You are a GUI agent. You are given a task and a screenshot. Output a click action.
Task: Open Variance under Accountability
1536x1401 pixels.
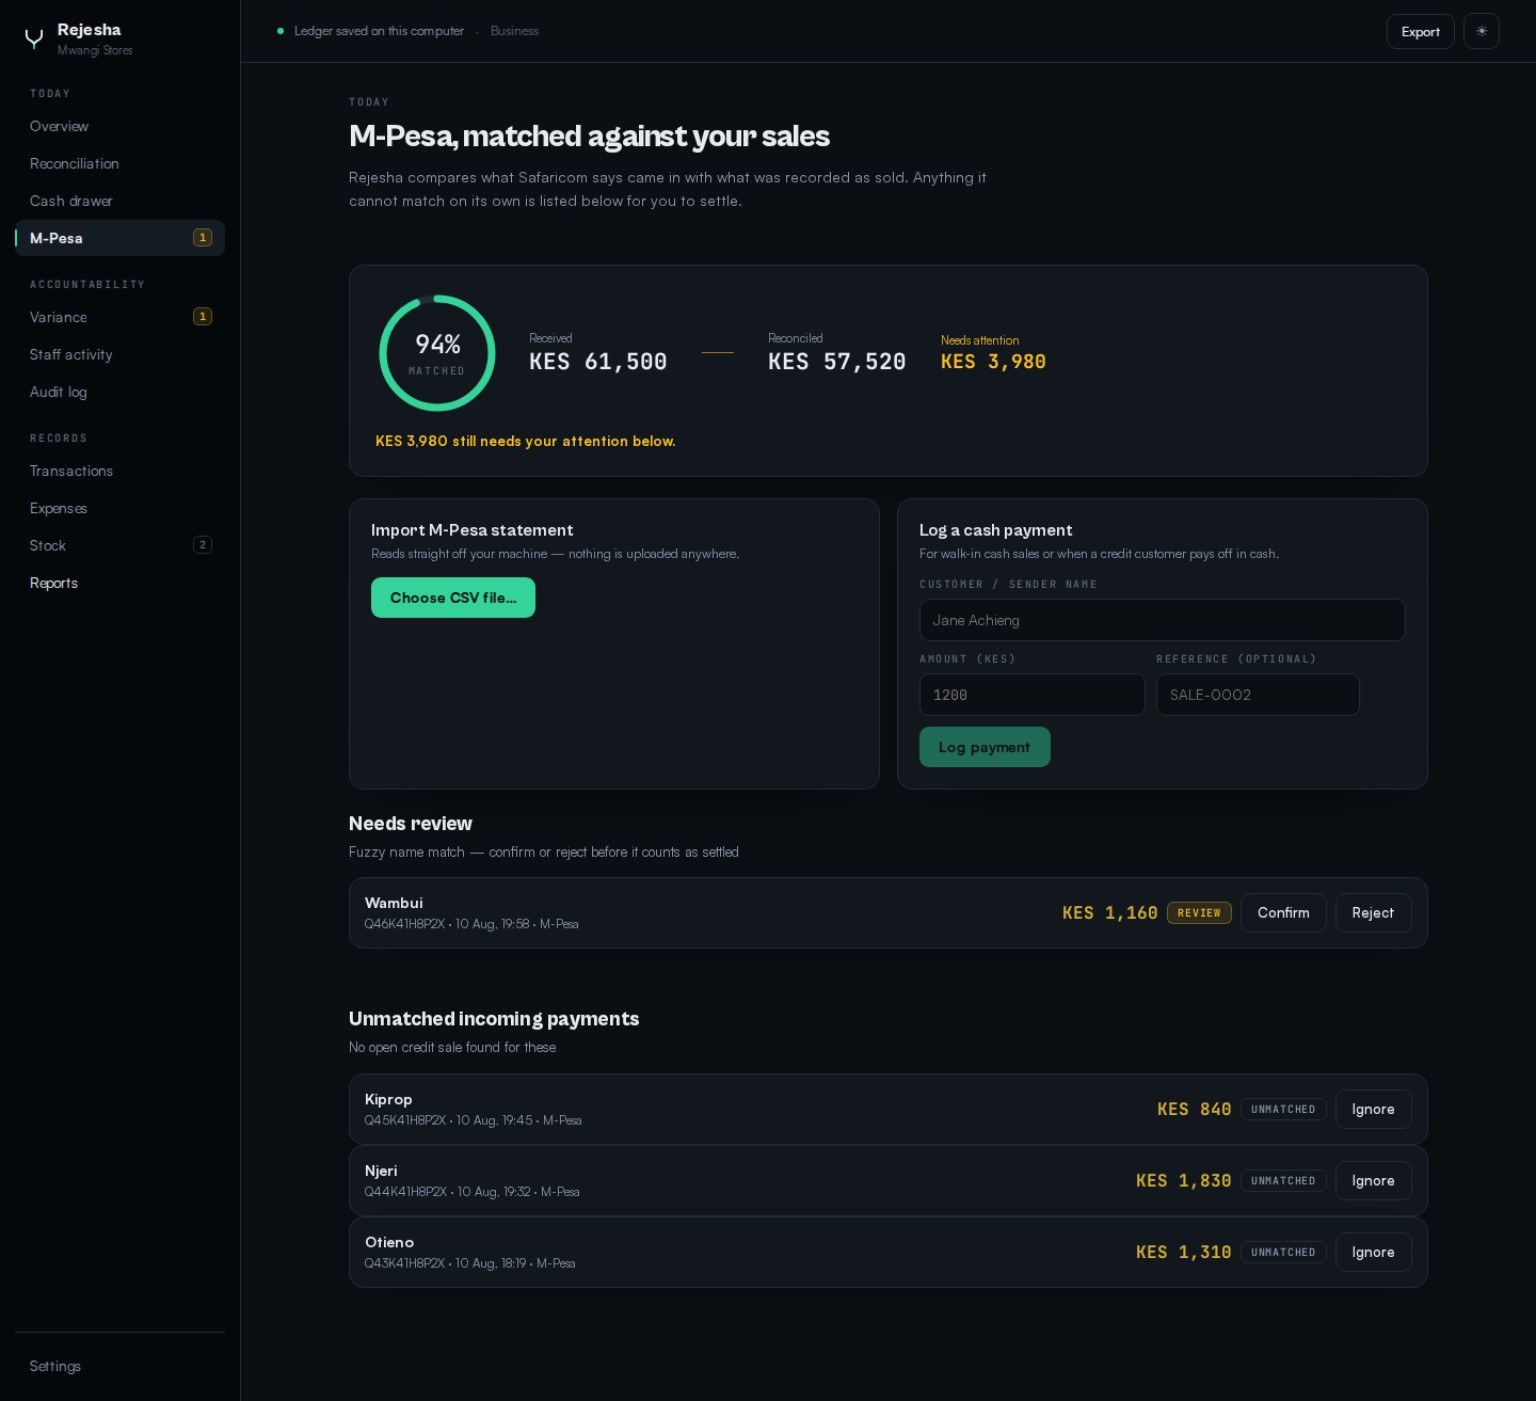click(x=120, y=317)
